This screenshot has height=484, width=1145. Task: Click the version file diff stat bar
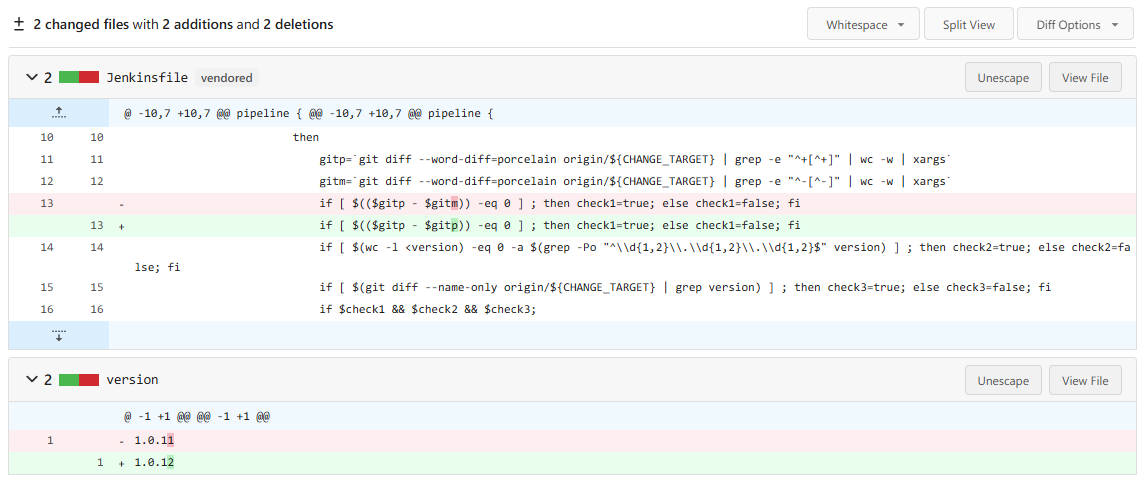(x=79, y=380)
